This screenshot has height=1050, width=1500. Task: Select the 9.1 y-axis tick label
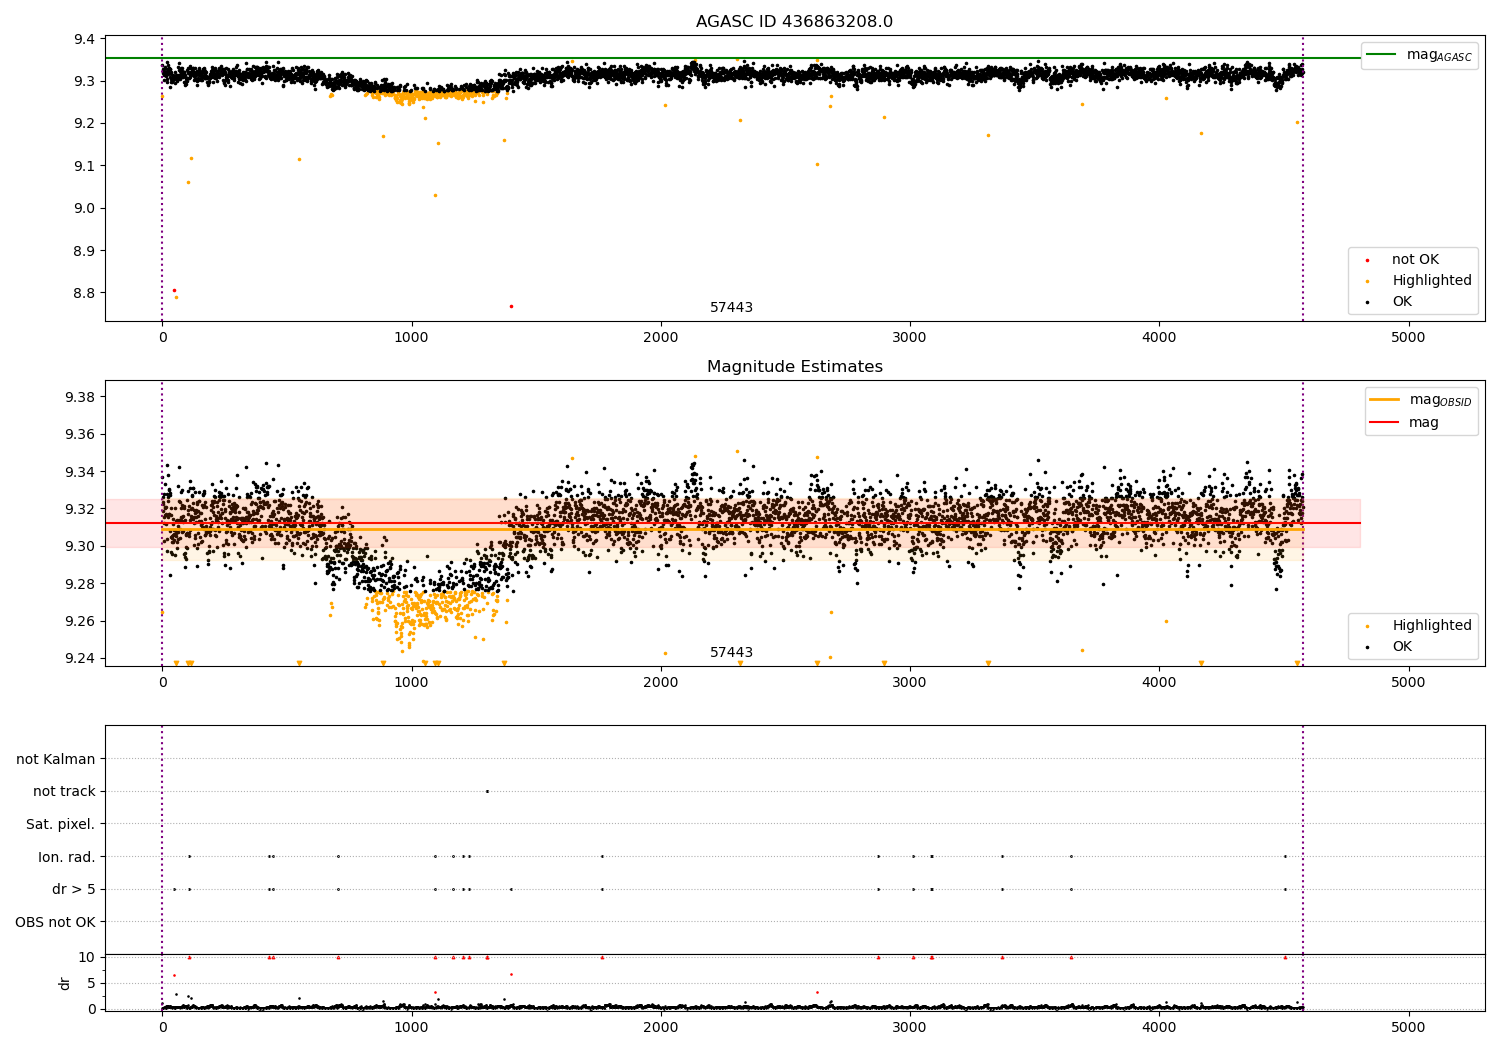[x=84, y=166]
